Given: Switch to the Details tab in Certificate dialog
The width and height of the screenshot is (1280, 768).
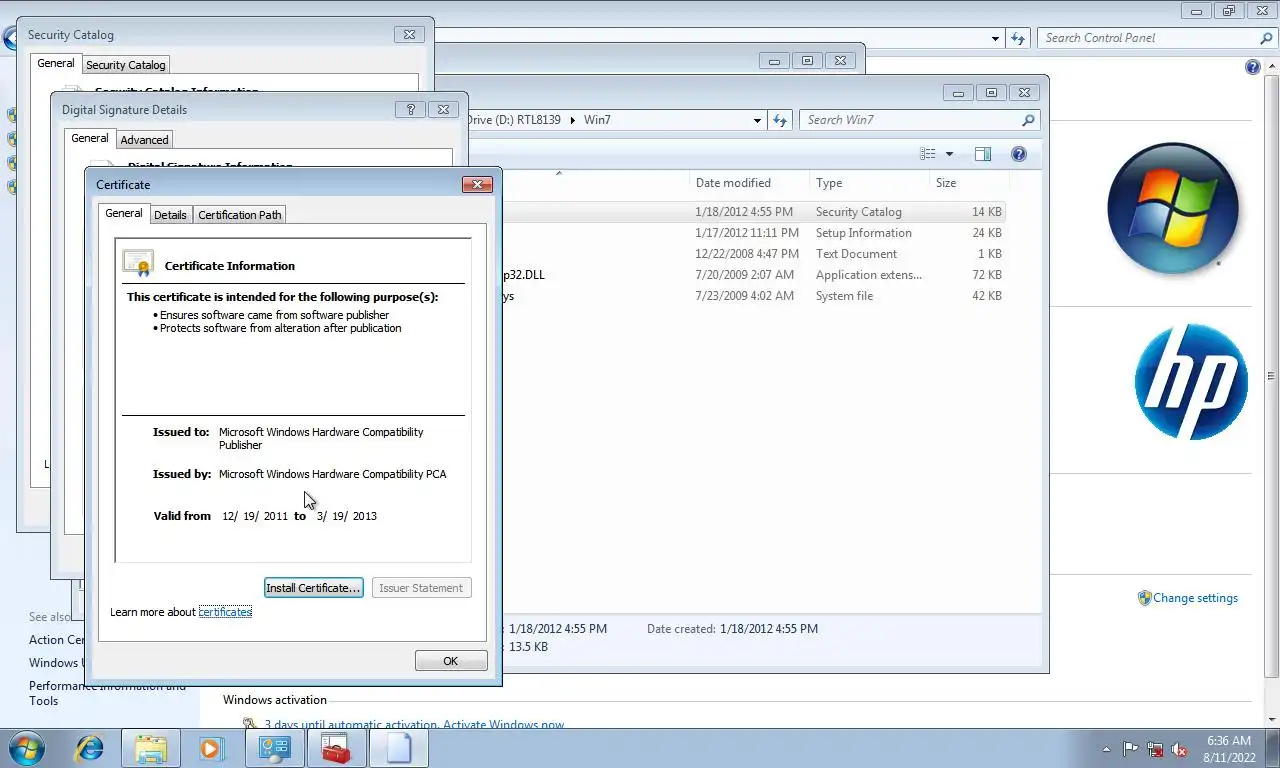Looking at the screenshot, I should coord(170,215).
